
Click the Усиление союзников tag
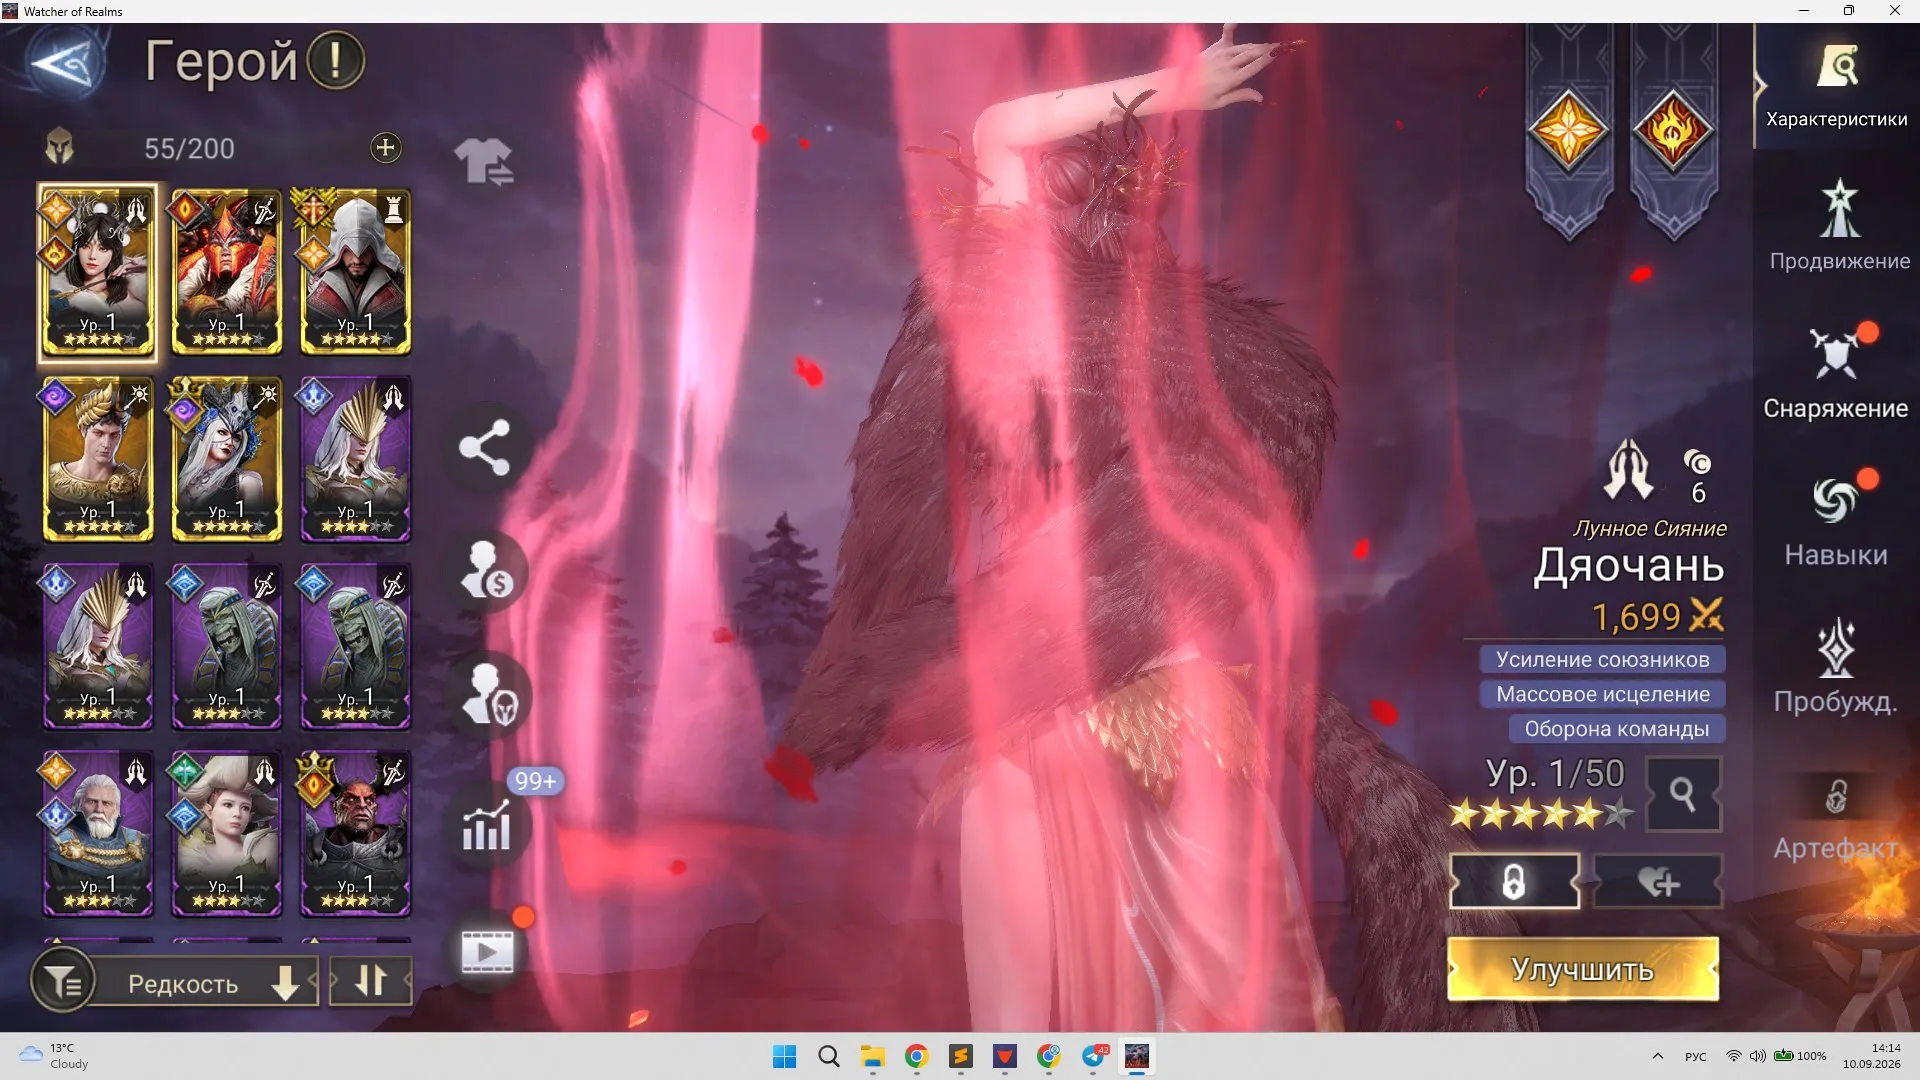1603,659
